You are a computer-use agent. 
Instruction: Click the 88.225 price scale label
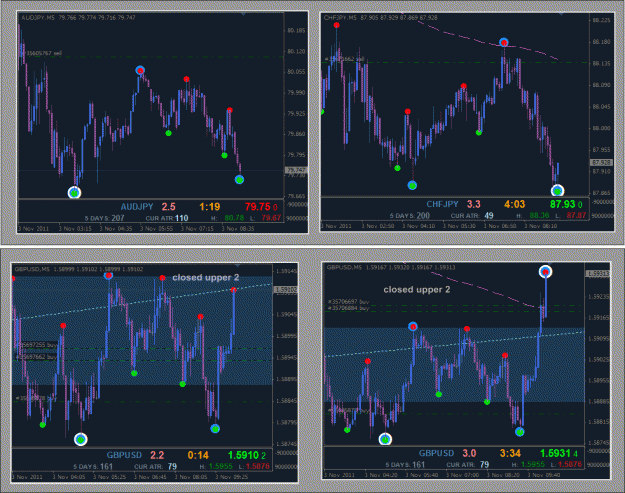click(x=602, y=20)
